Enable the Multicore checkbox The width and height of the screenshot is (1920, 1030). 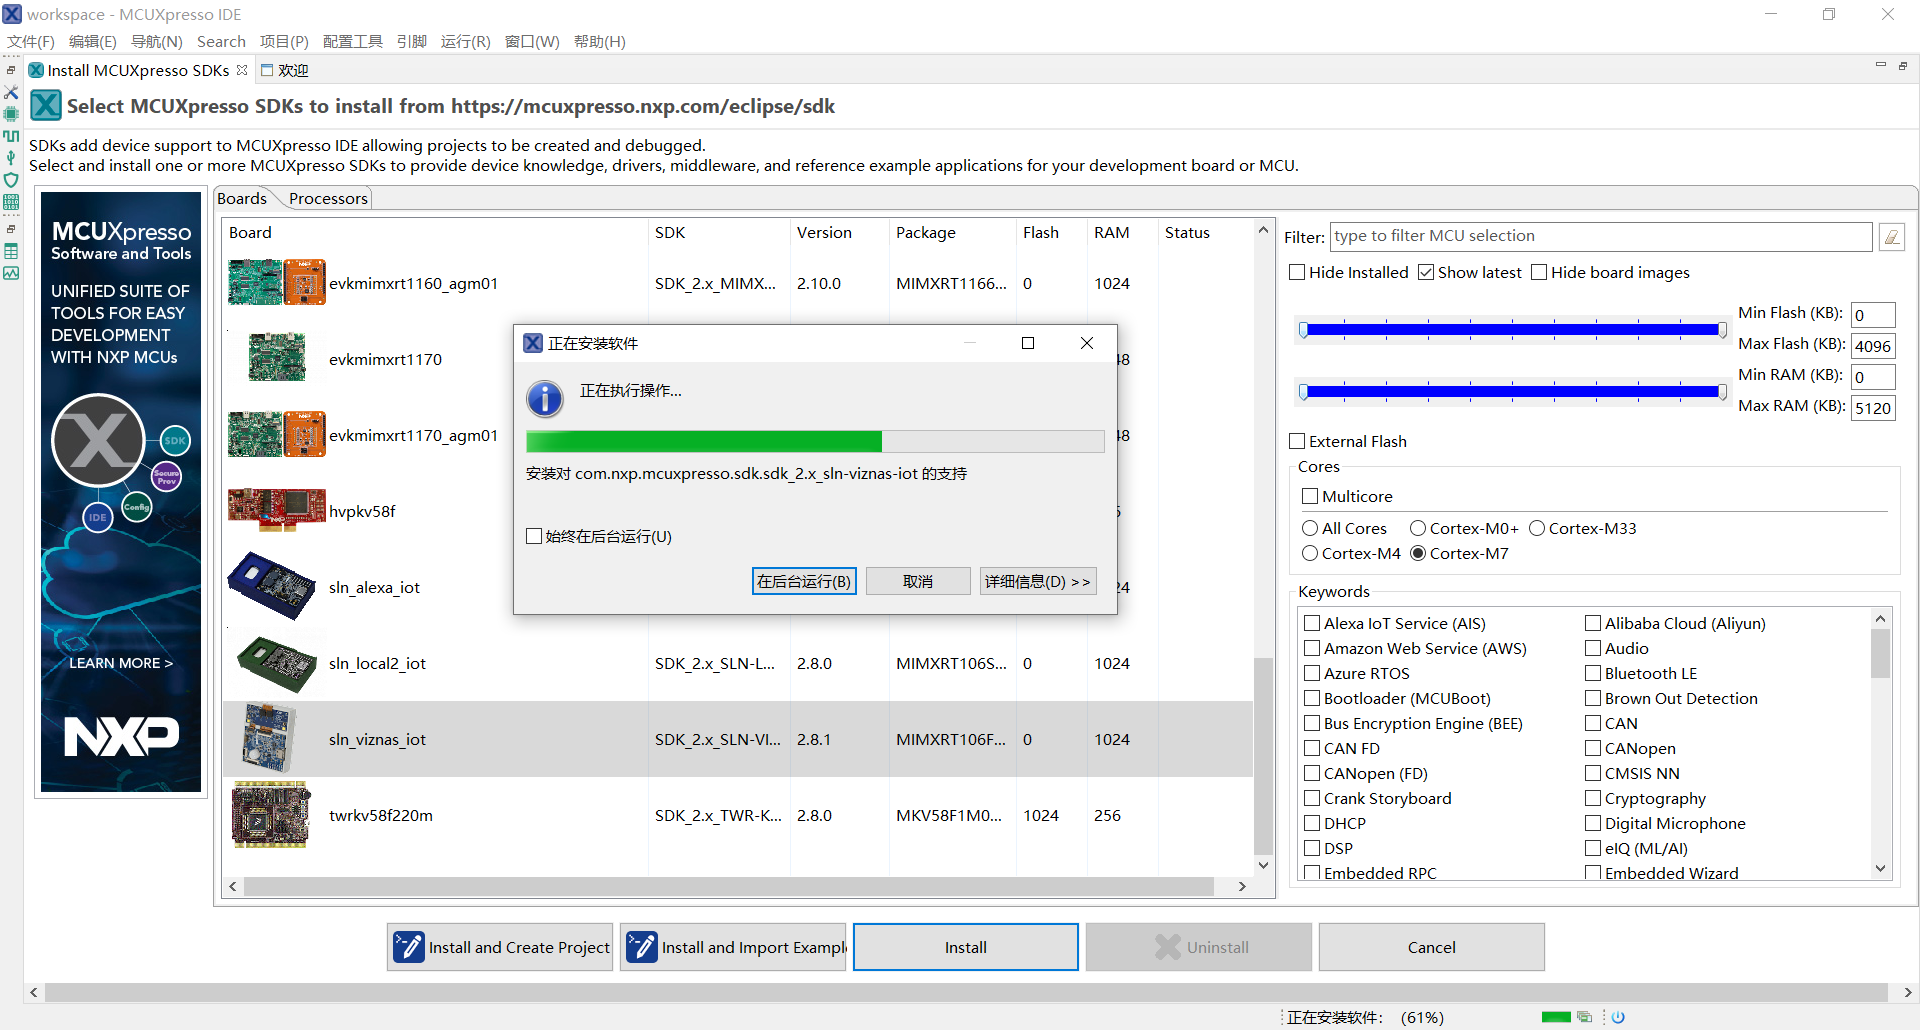(1310, 496)
